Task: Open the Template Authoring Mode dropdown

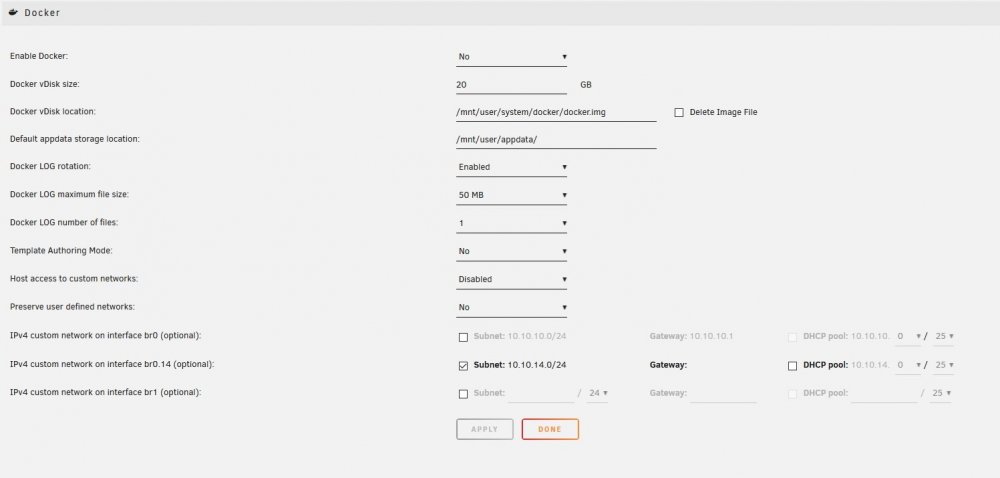Action: click(x=511, y=251)
